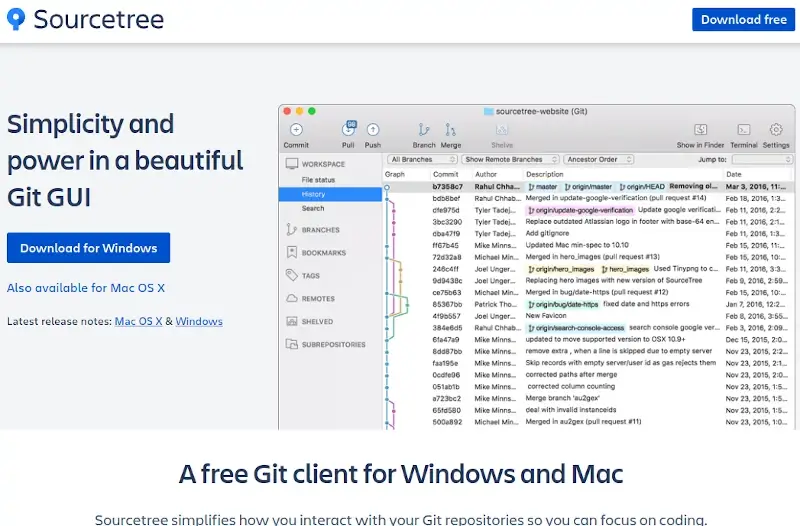Click the Description column header
Screen dimensions: 800x526
coord(545,174)
